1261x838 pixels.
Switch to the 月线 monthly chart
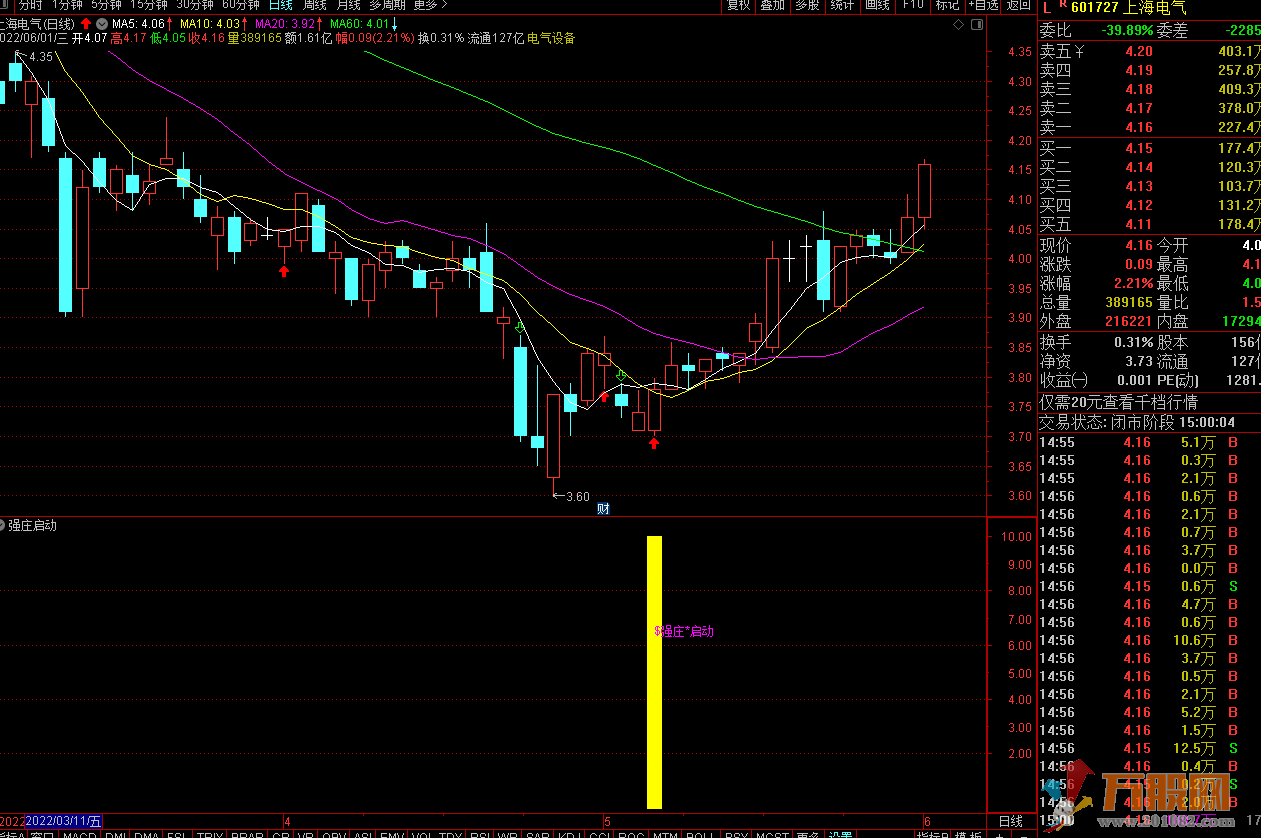(349, 5)
